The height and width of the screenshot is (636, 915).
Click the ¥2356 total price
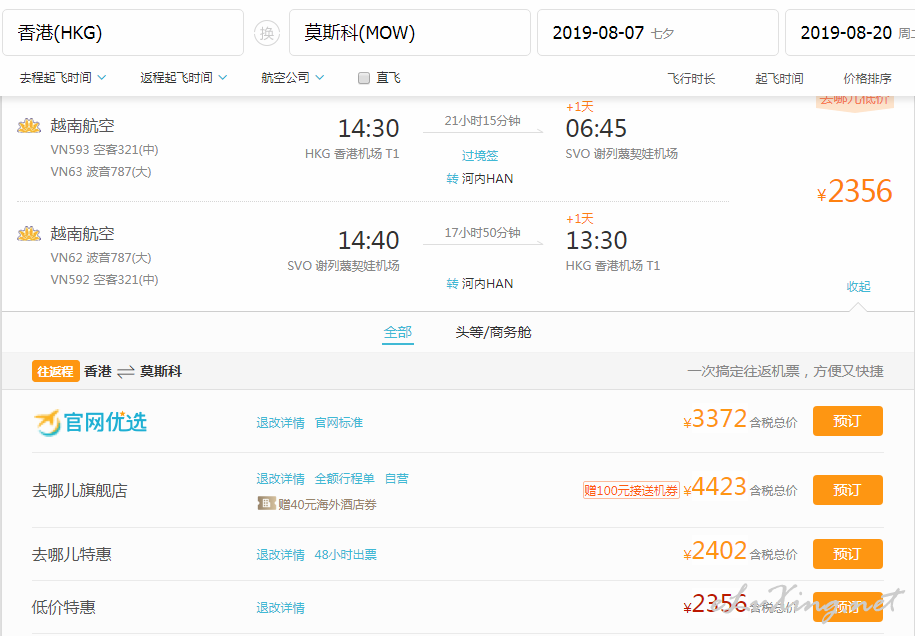click(854, 191)
